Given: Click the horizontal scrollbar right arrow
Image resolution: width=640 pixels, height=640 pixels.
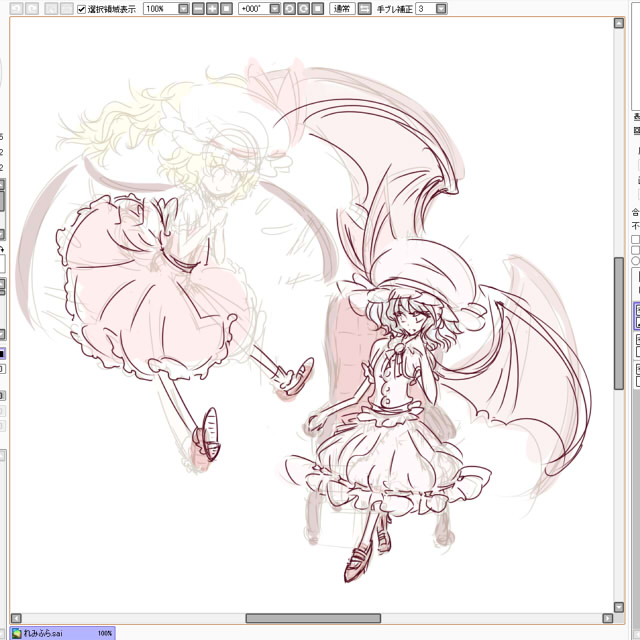Looking at the screenshot, I should pyautogui.click(x=608, y=618).
